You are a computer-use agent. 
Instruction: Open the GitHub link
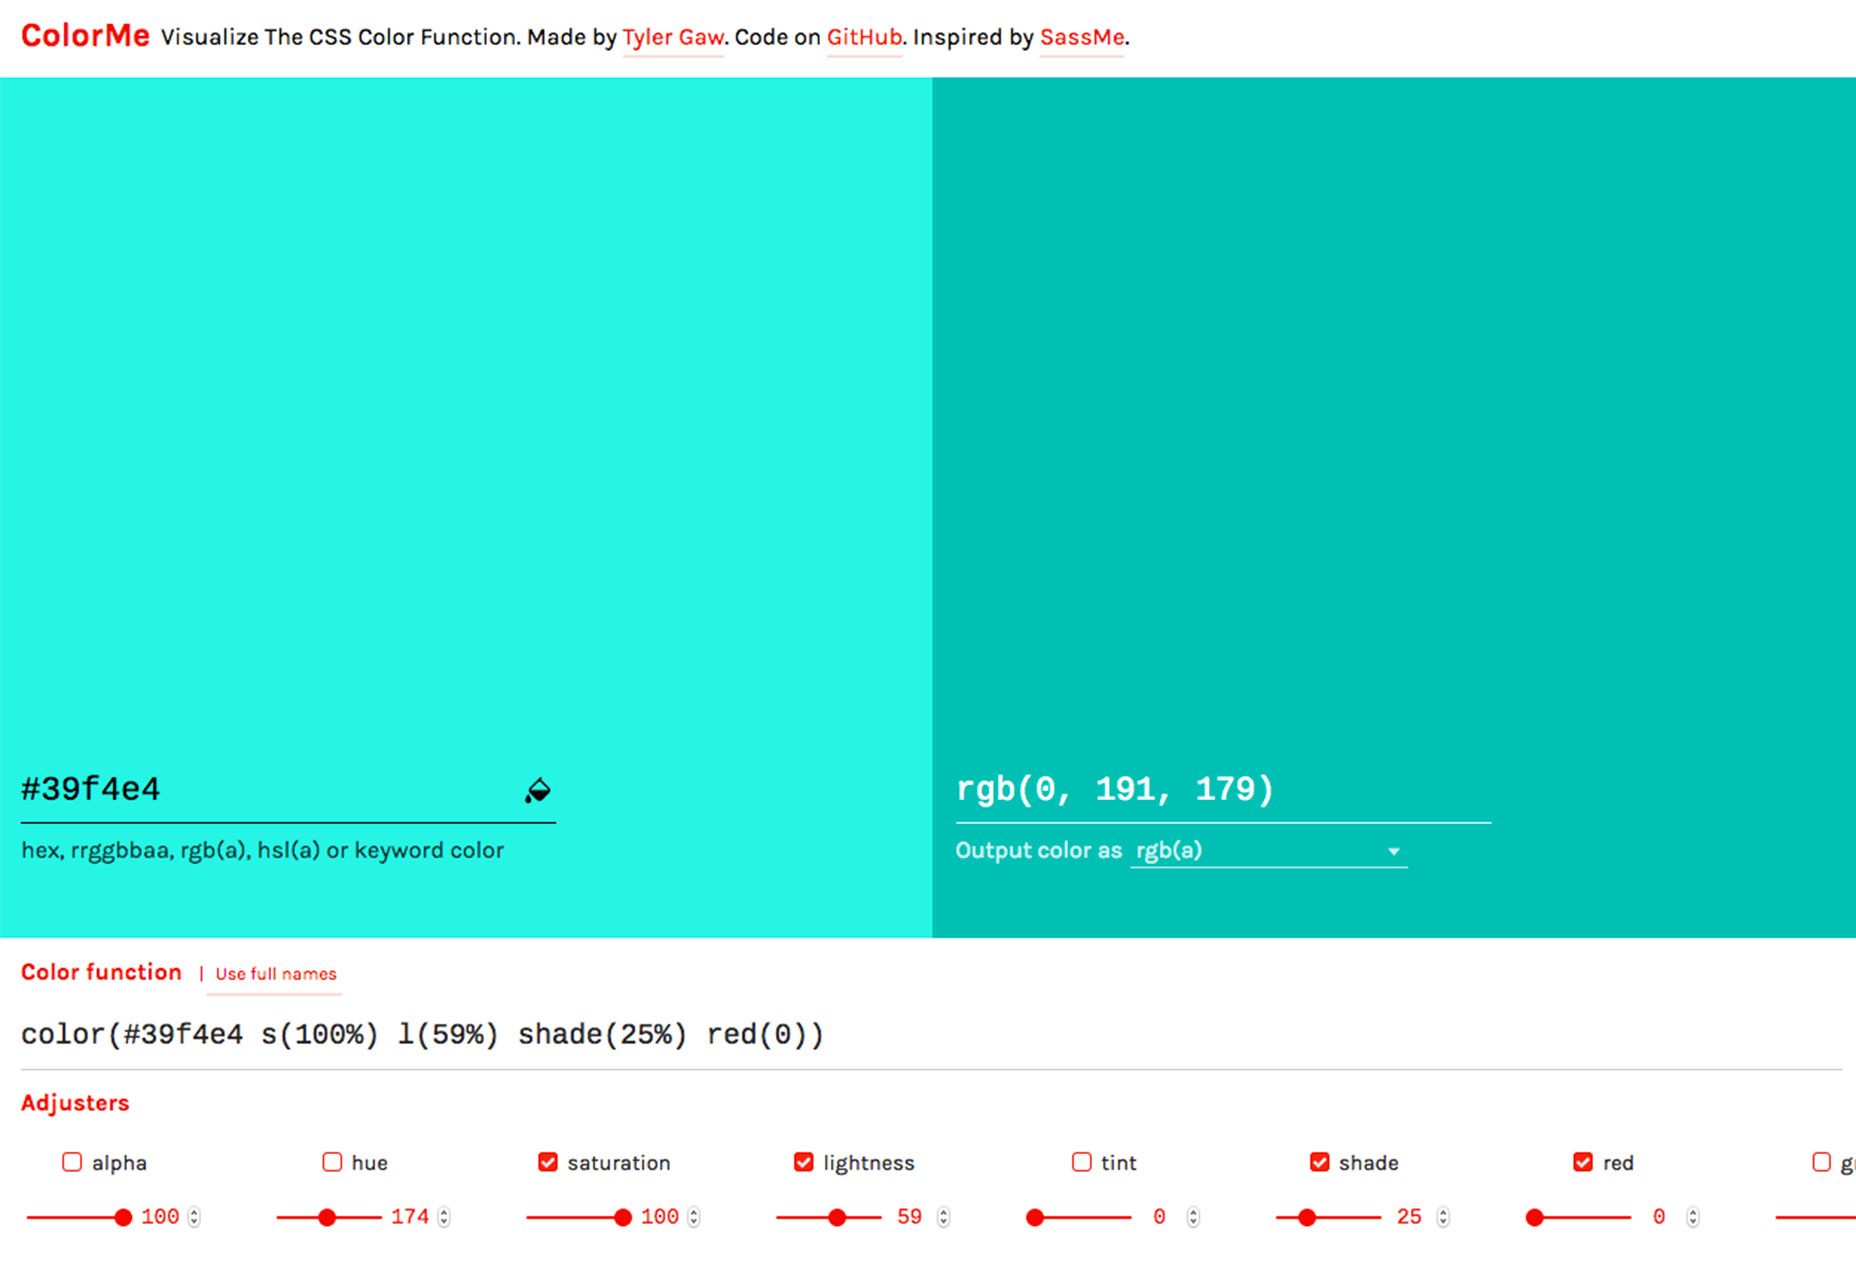click(864, 38)
